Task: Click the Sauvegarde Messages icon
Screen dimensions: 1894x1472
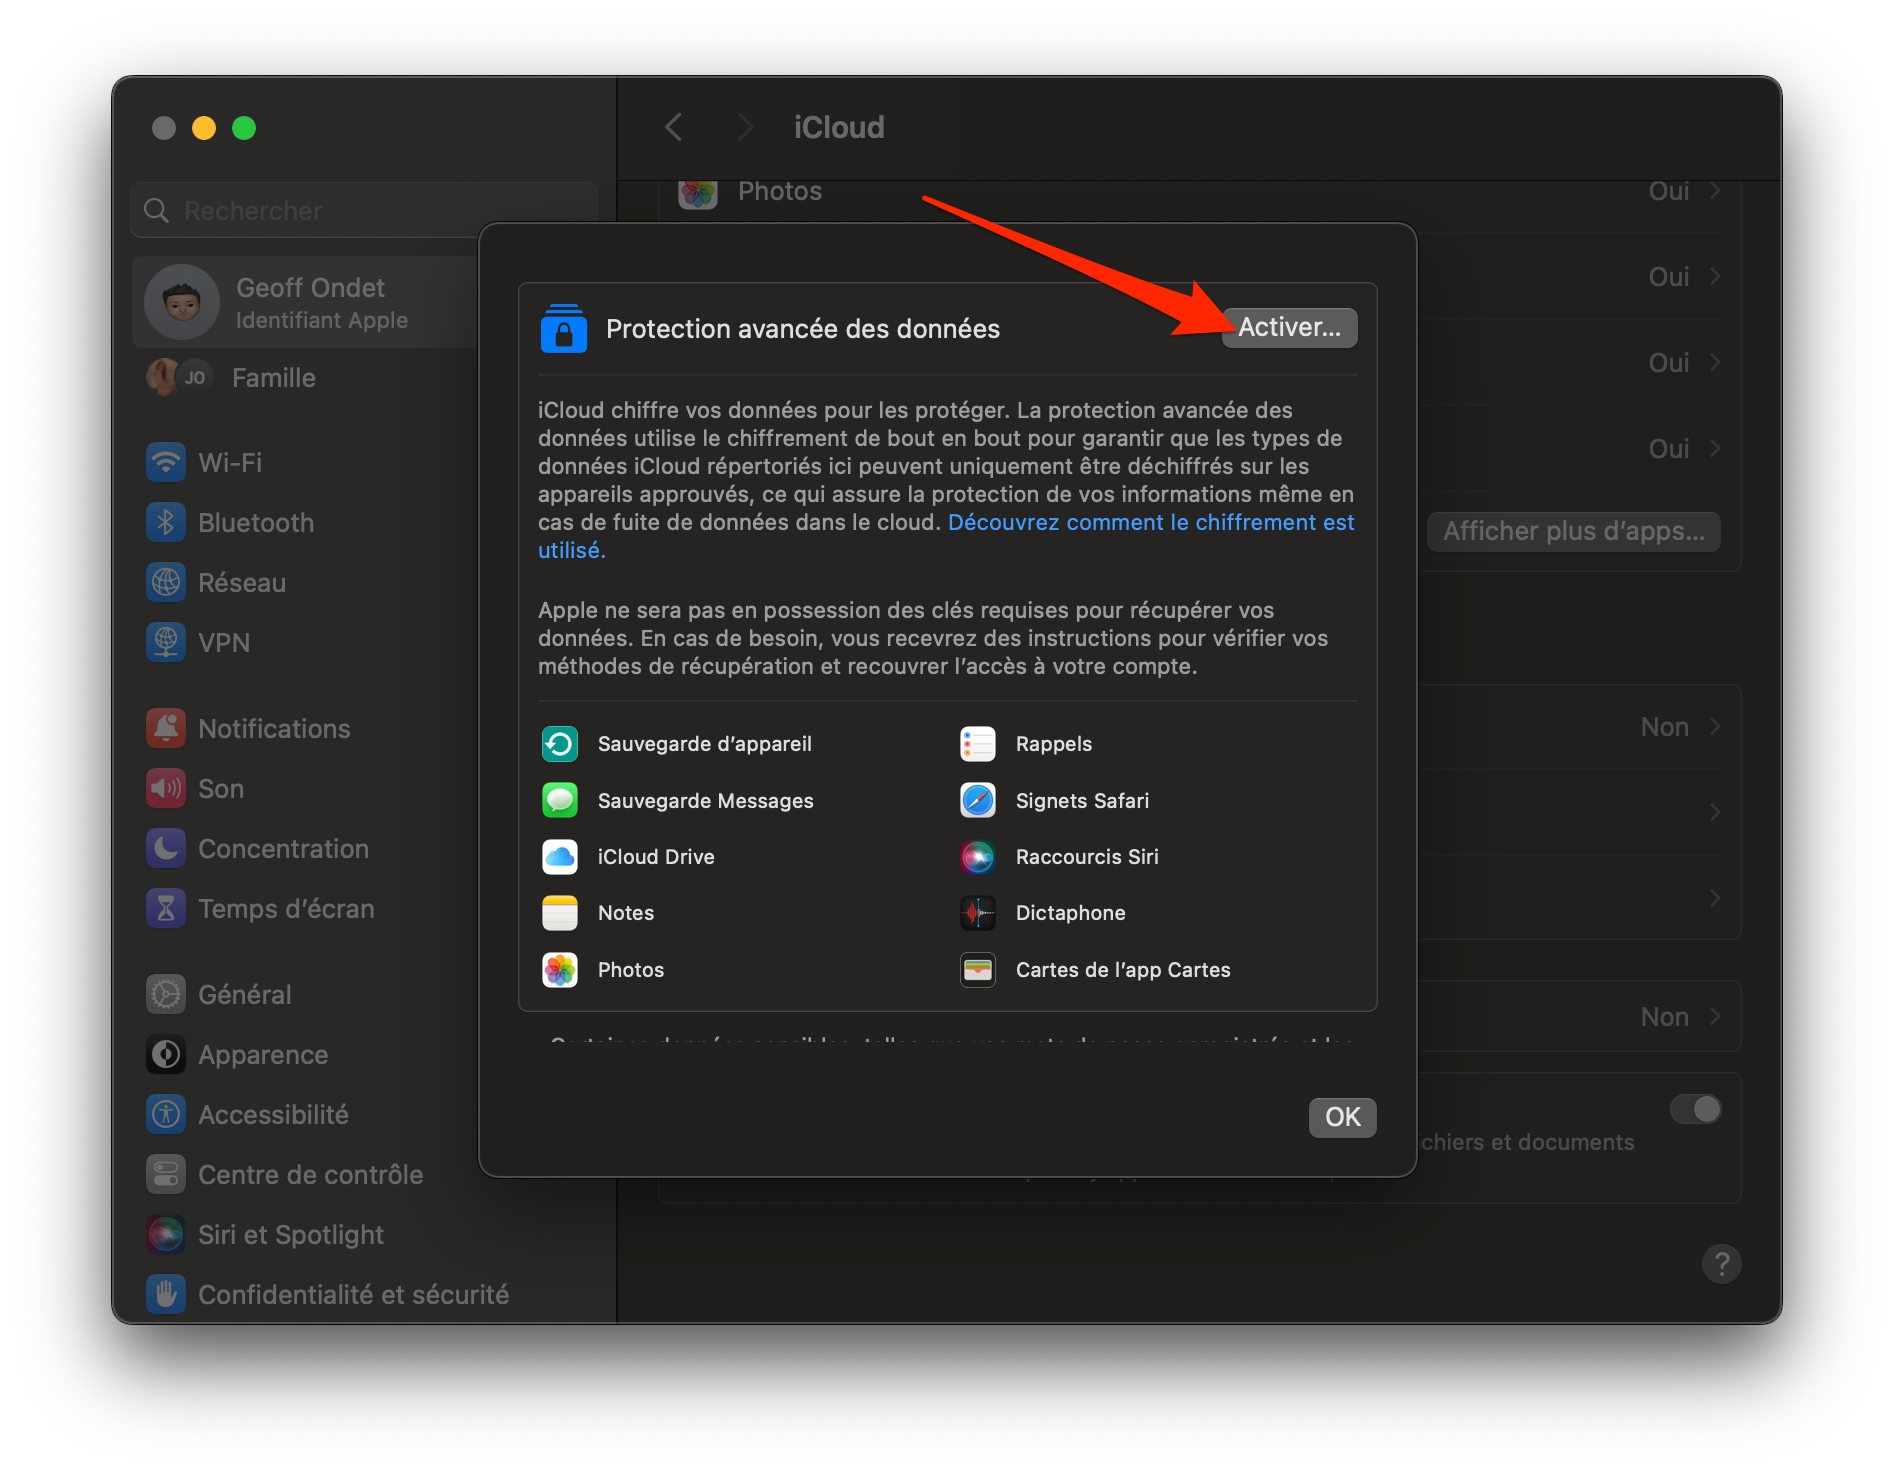Action: 560,801
